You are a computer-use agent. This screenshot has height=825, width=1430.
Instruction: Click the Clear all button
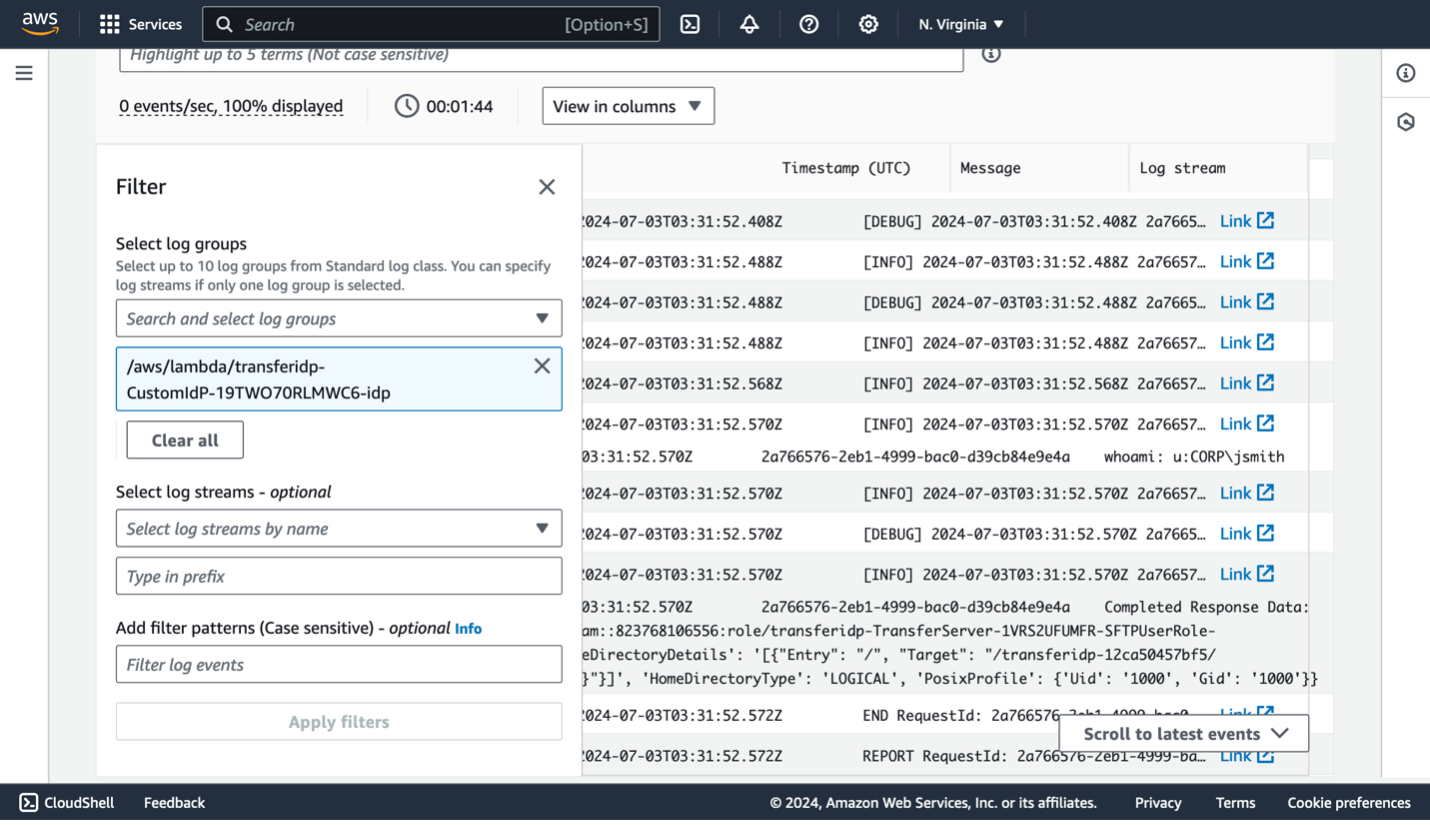184,439
